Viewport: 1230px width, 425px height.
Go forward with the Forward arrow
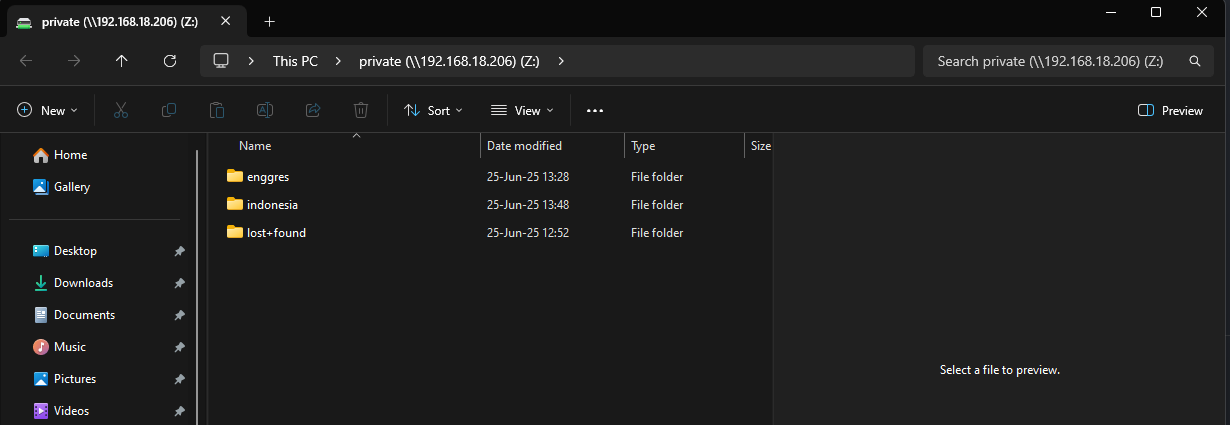tap(74, 61)
